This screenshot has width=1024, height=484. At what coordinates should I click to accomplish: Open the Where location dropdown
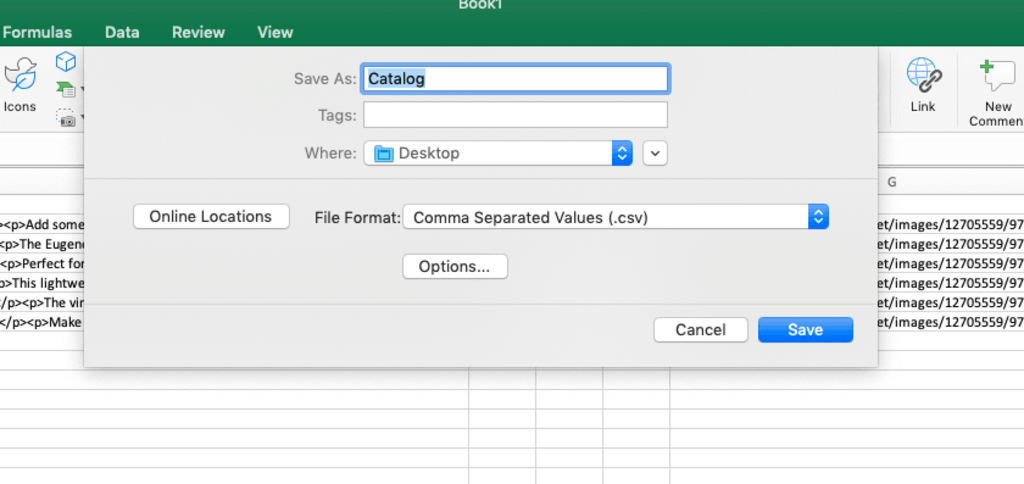click(622, 153)
